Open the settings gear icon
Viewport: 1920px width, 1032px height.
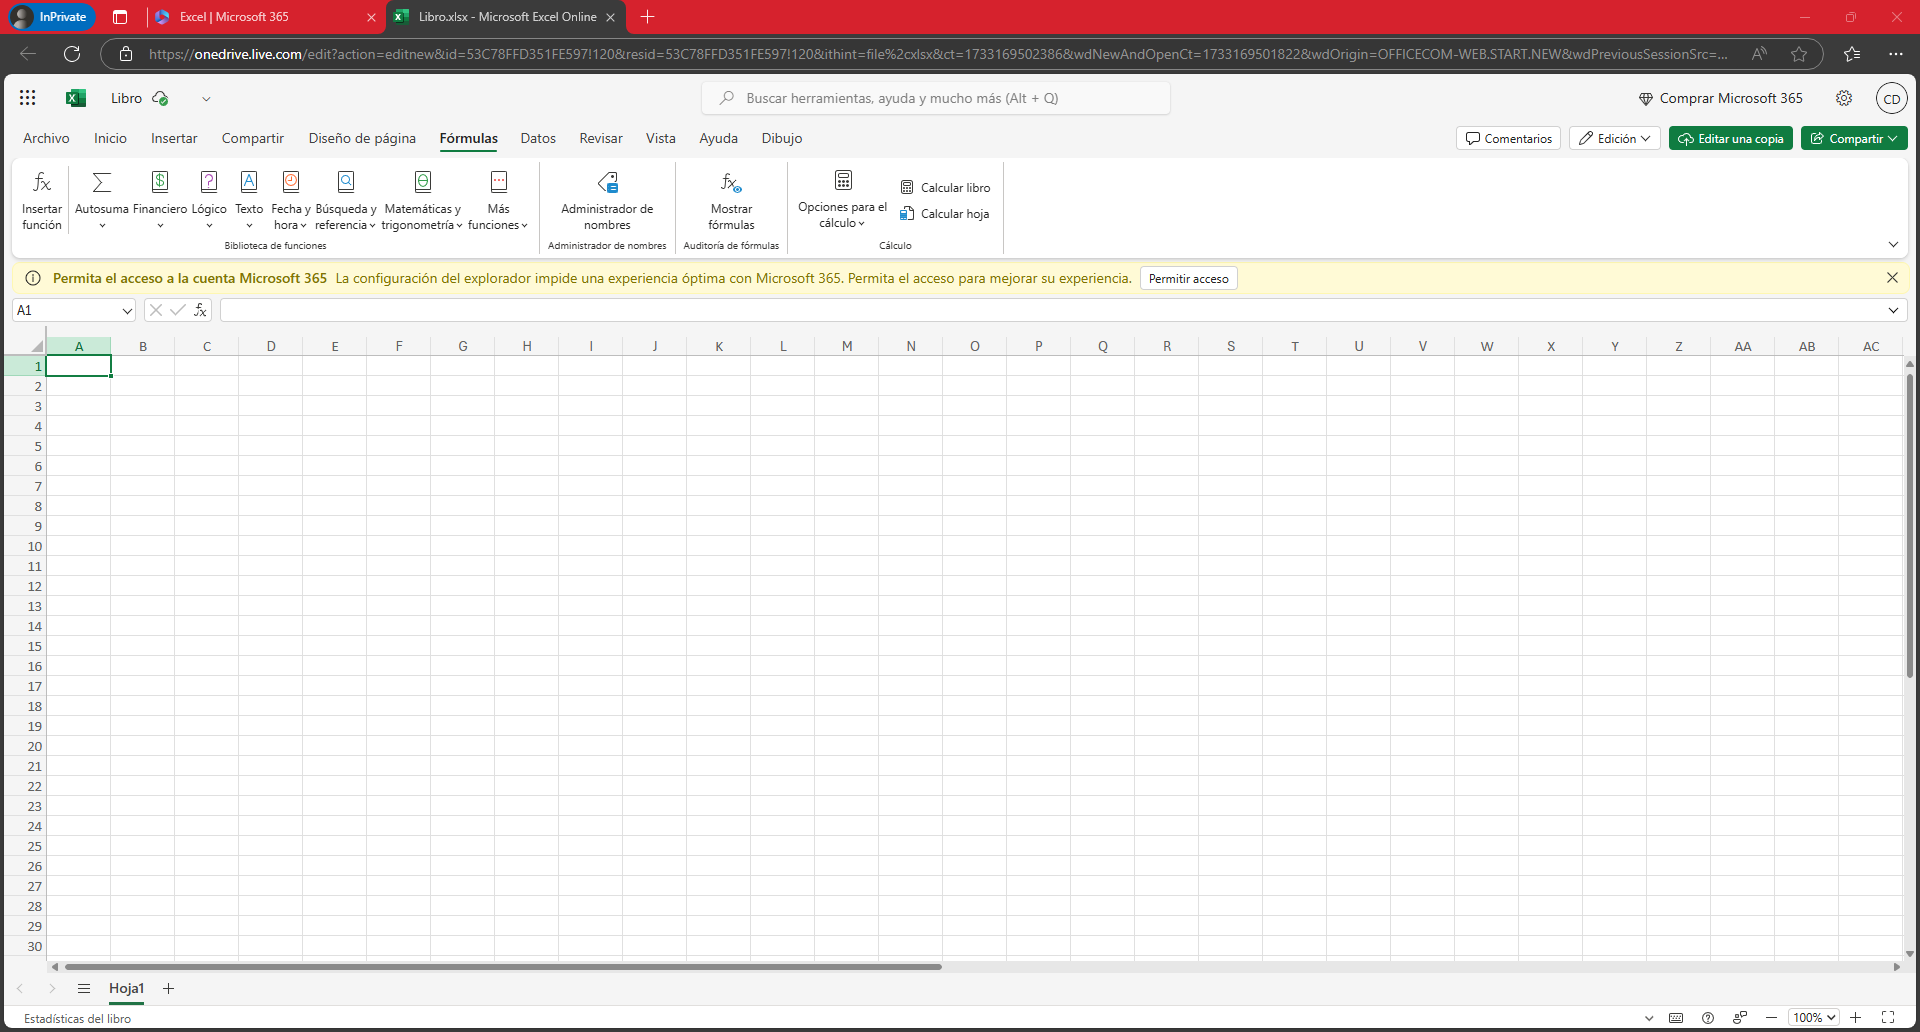[1844, 98]
